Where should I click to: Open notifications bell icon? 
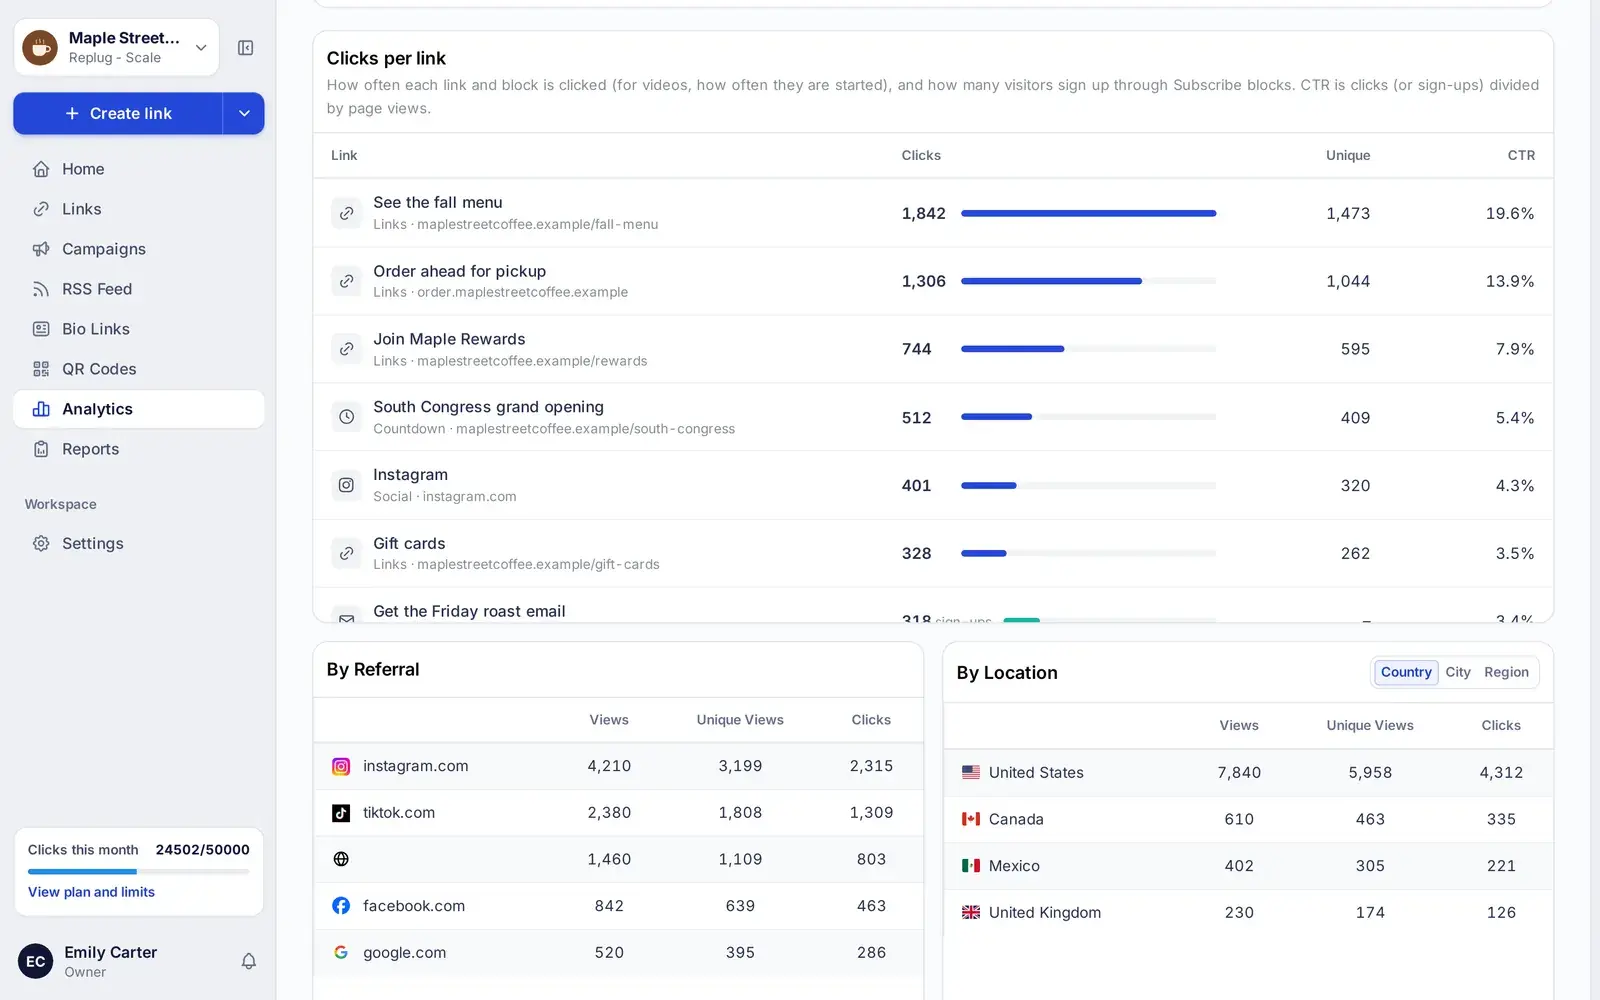point(249,961)
